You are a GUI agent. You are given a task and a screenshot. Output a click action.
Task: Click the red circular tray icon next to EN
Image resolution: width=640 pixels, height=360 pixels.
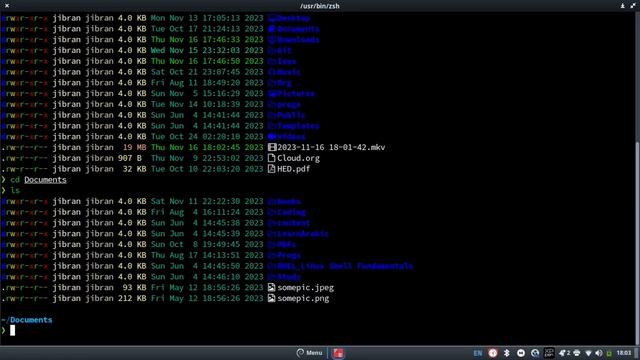click(x=493, y=353)
